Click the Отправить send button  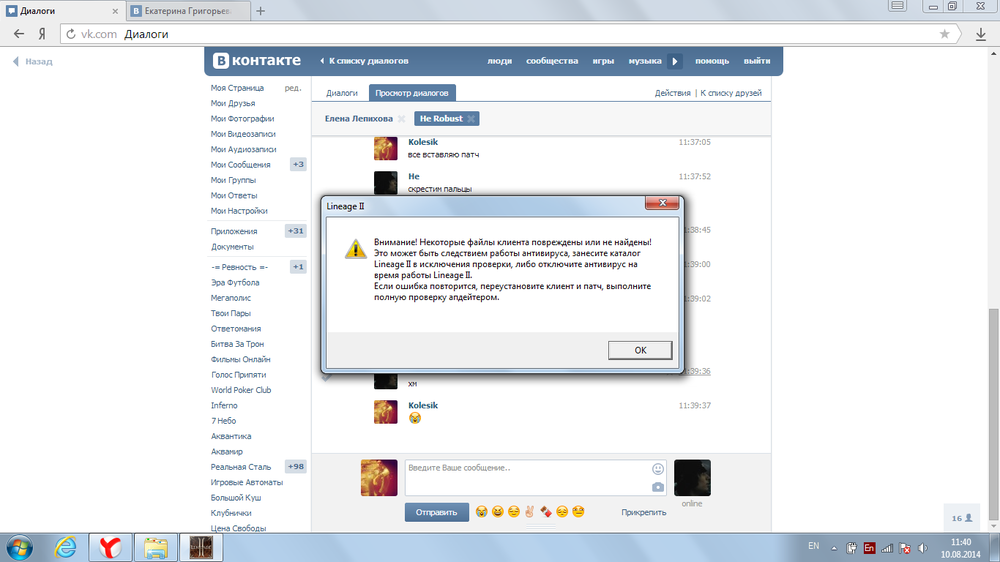[436, 512]
